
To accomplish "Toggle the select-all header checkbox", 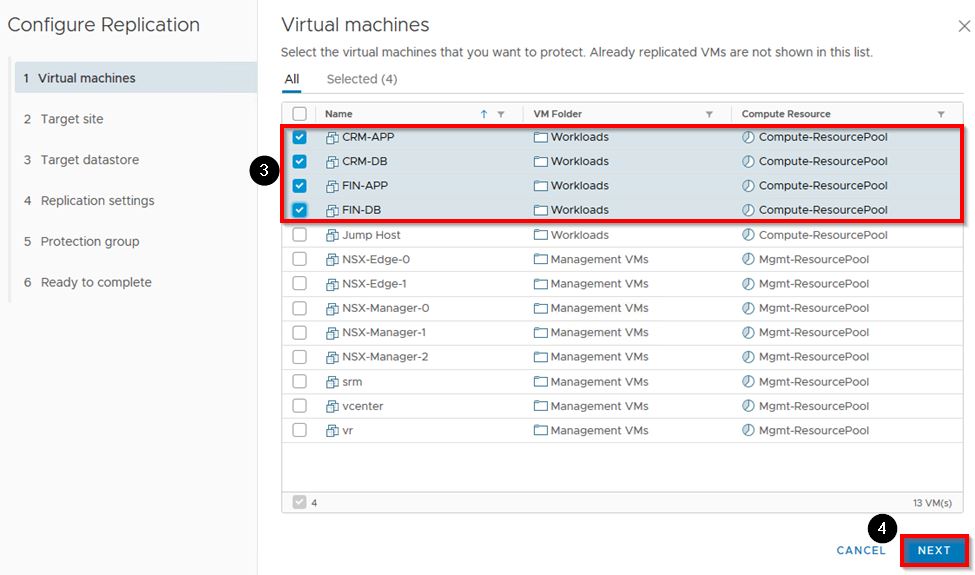I will pyautogui.click(x=300, y=114).
